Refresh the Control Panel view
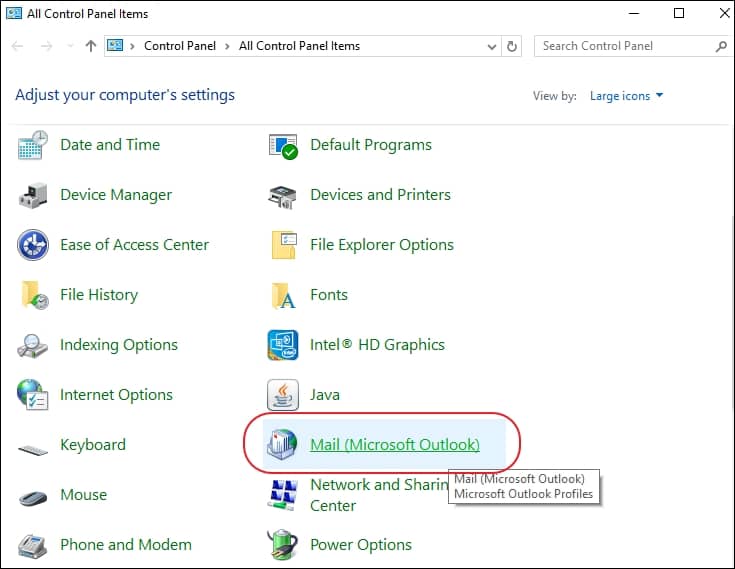This screenshot has width=735, height=569. click(x=512, y=46)
